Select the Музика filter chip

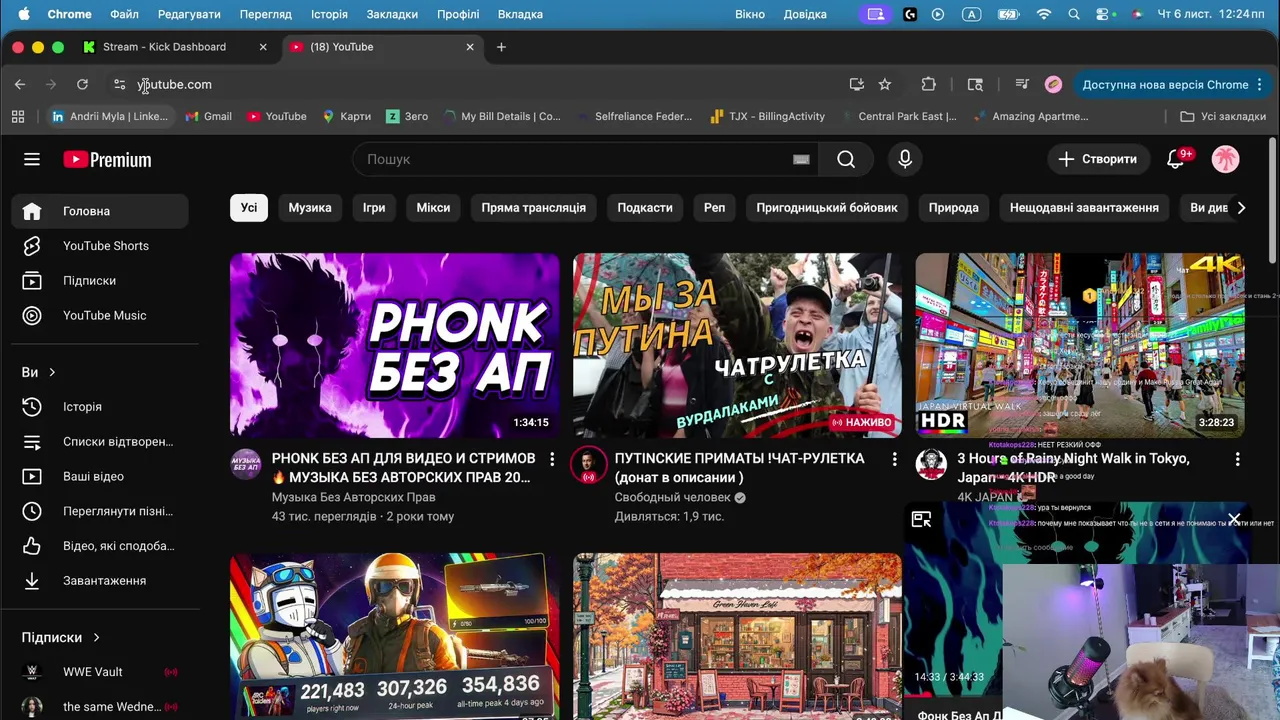click(310, 208)
